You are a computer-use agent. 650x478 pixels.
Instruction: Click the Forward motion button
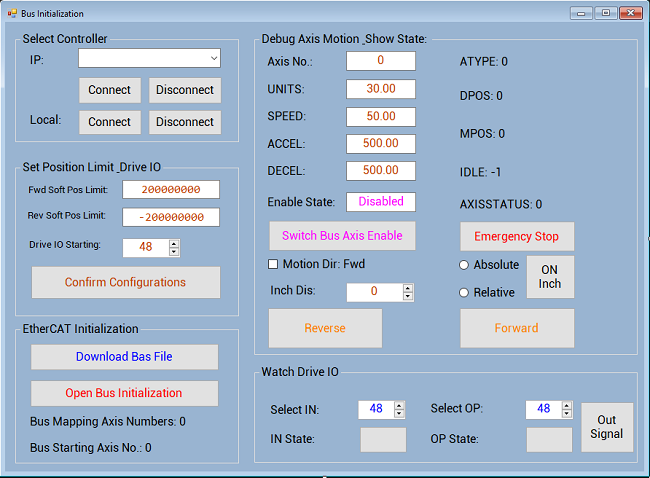[517, 328]
